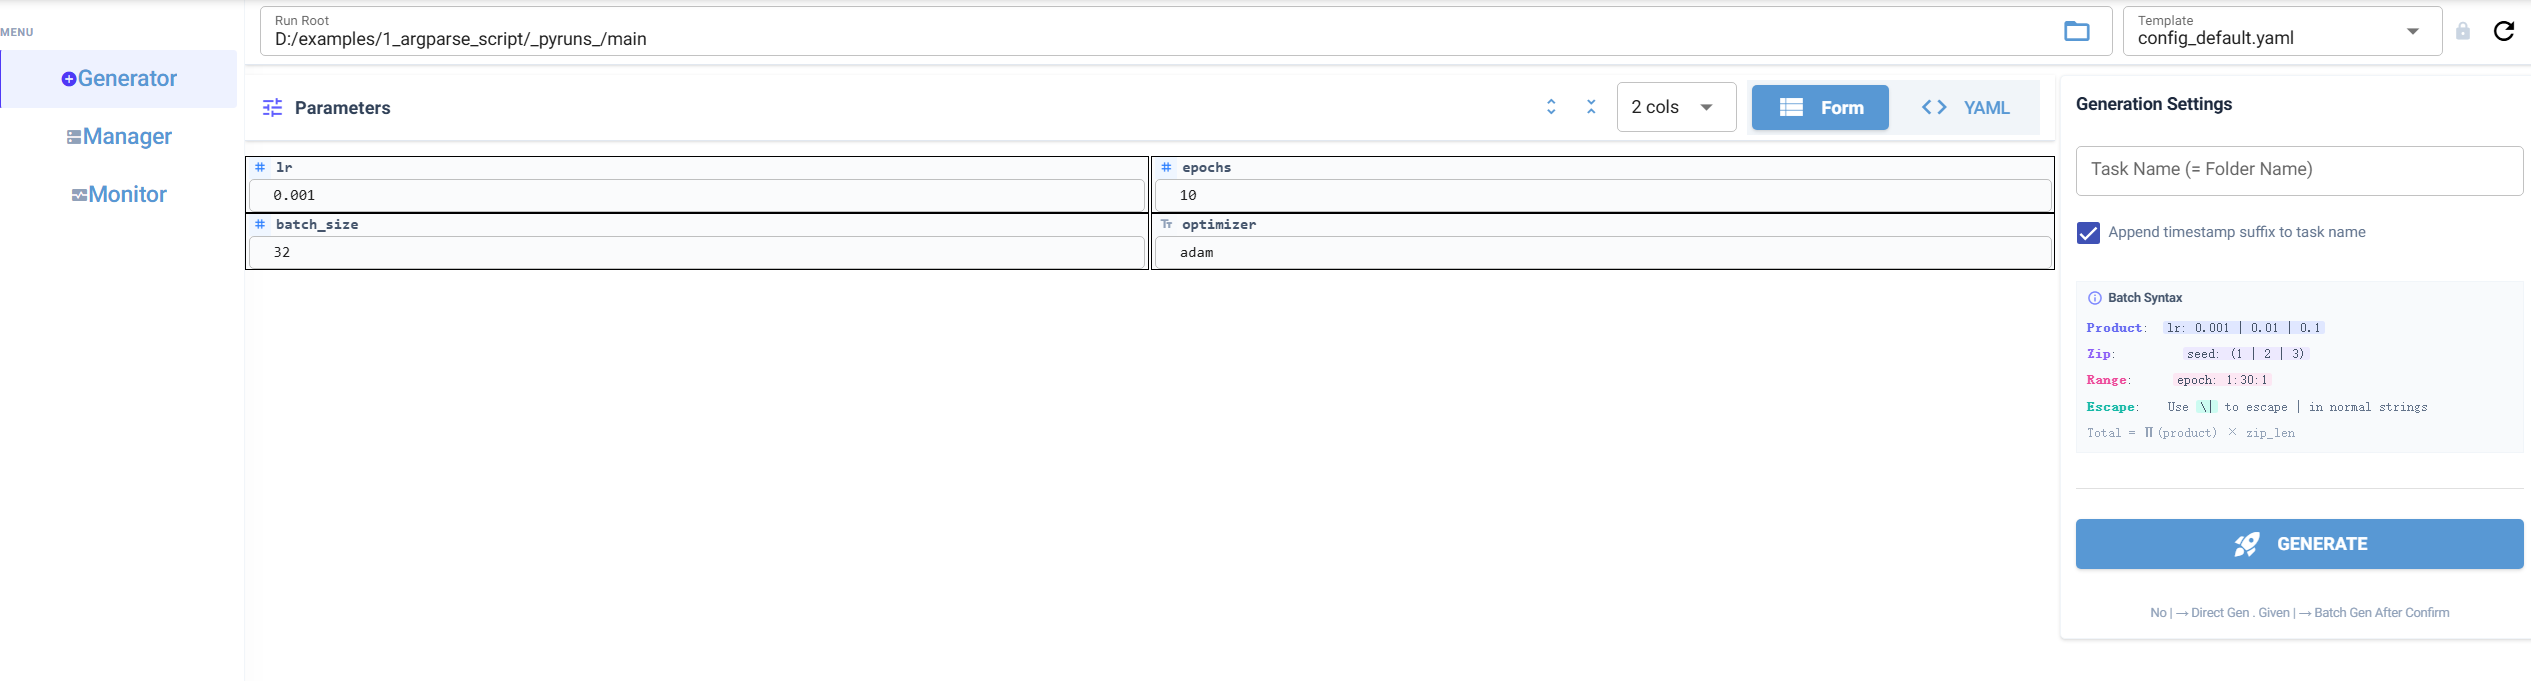This screenshot has height=681, width=2531.
Task: Select Generator in the sidebar menu
Action: click(119, 79)
